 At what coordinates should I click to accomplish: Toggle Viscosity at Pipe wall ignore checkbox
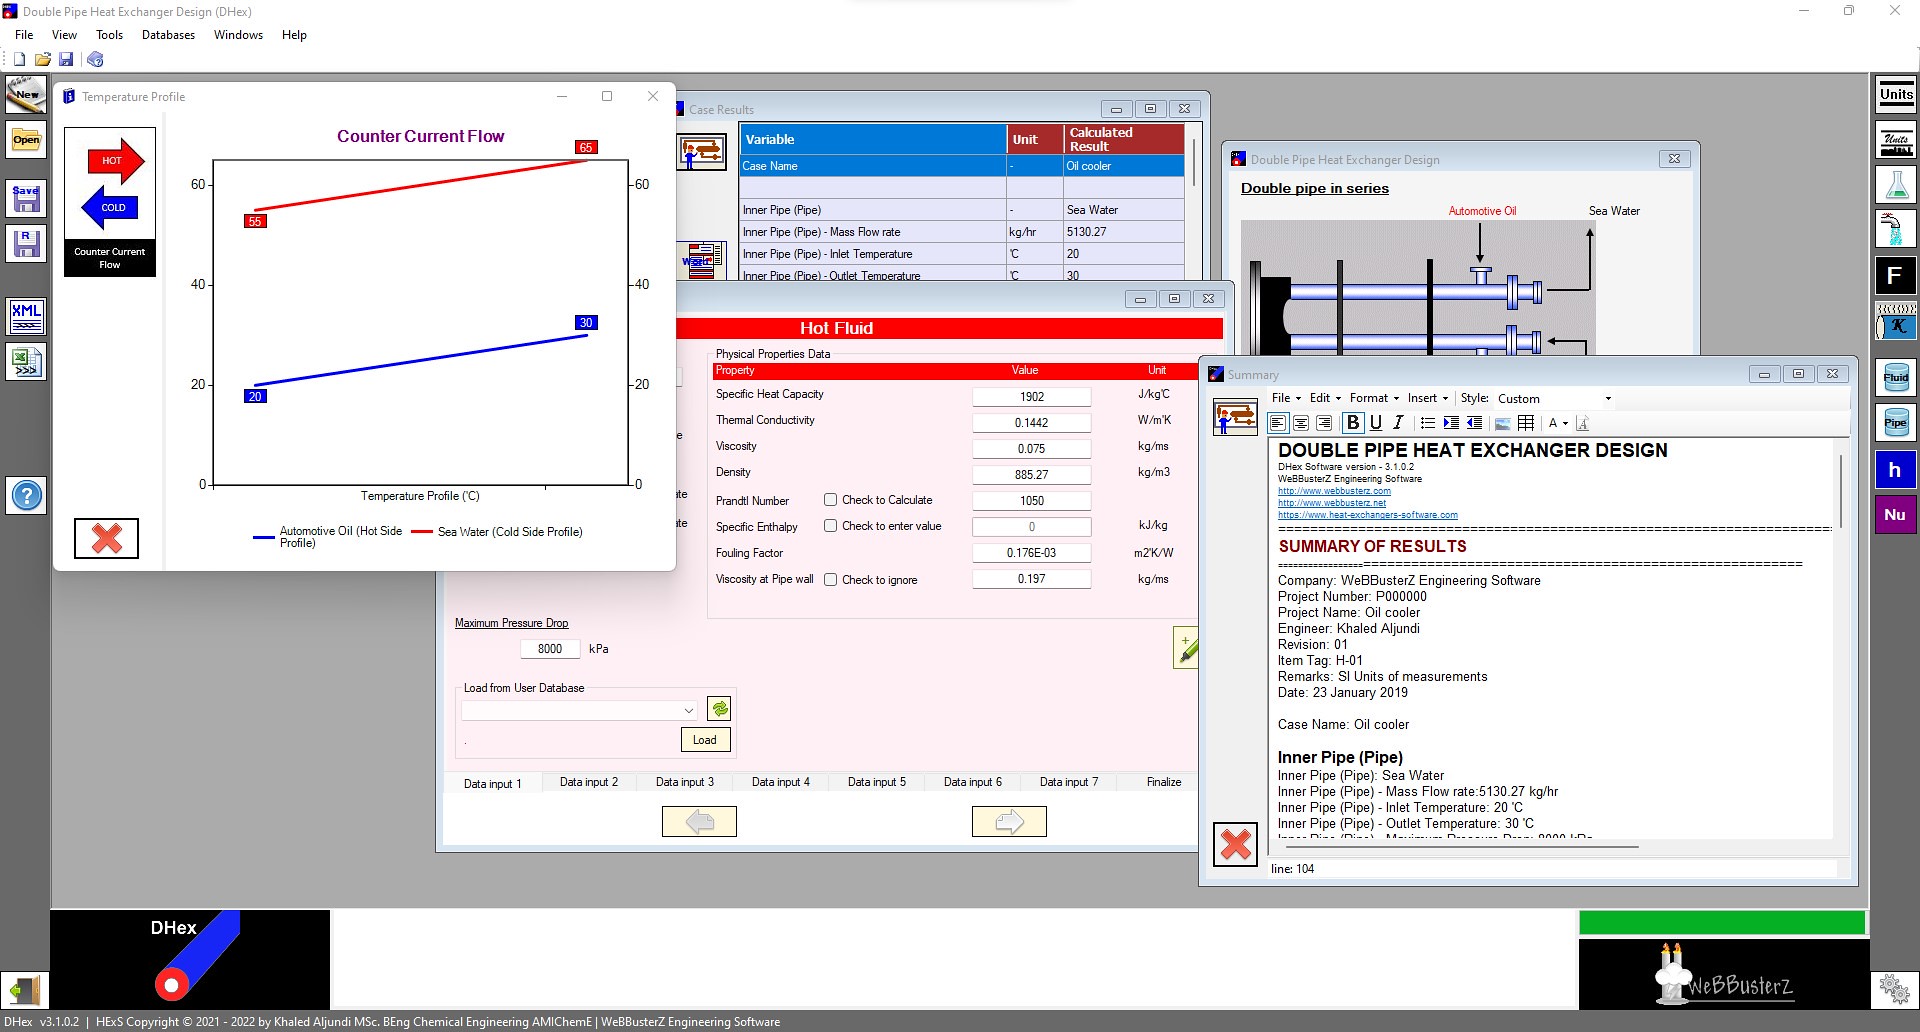(x=830, y=580)
